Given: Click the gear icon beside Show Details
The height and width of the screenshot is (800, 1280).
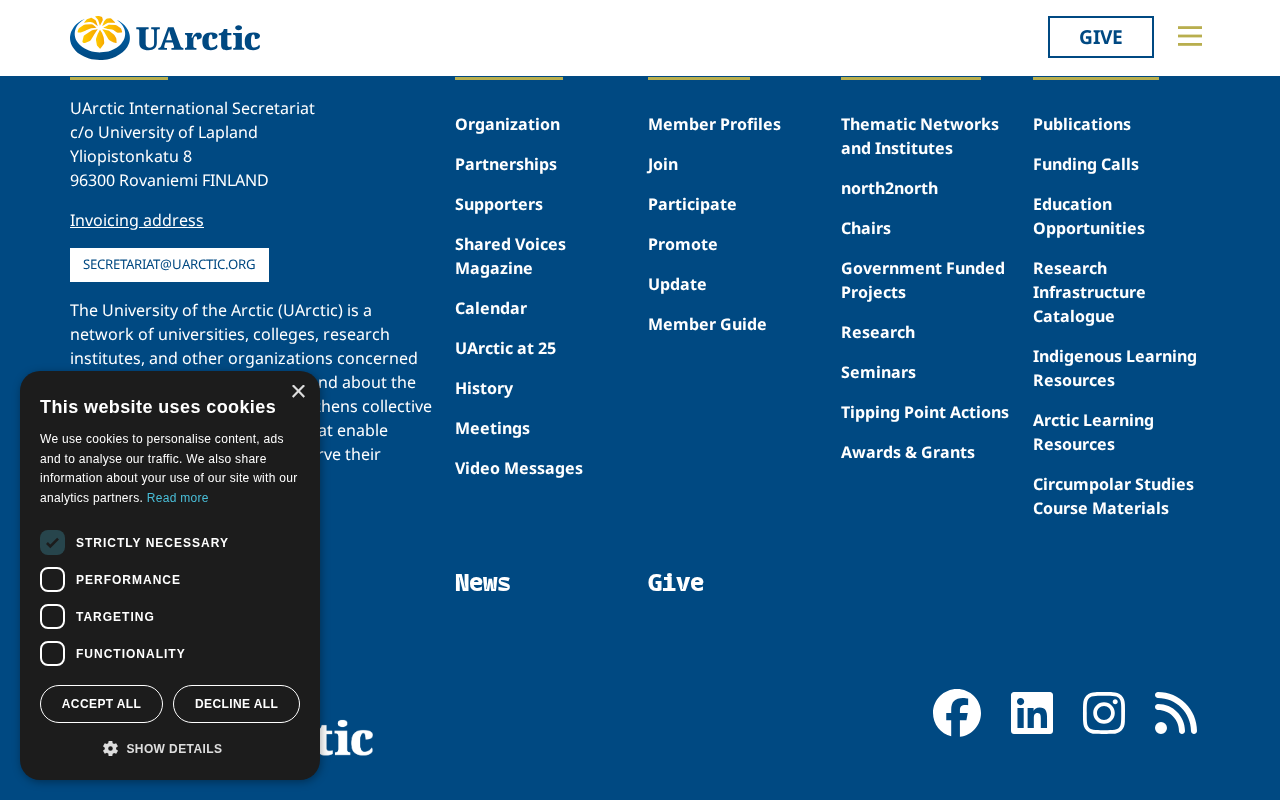Looking at the screenshot, I should point(110,748).
